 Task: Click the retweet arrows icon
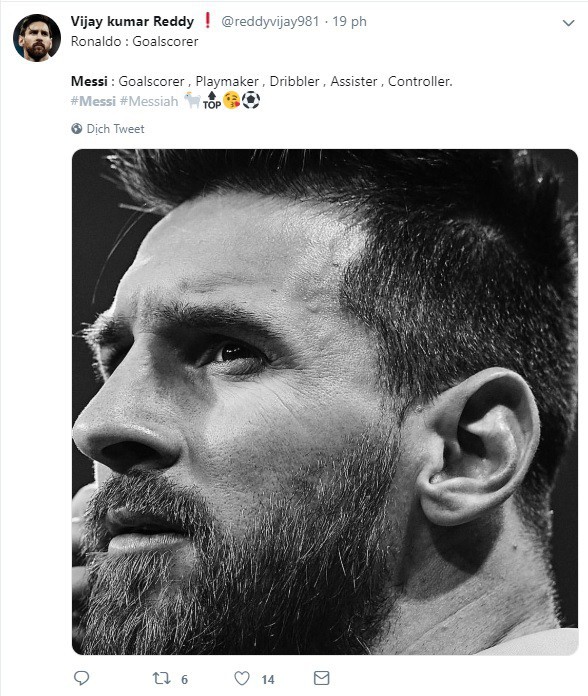coord(161,678)
